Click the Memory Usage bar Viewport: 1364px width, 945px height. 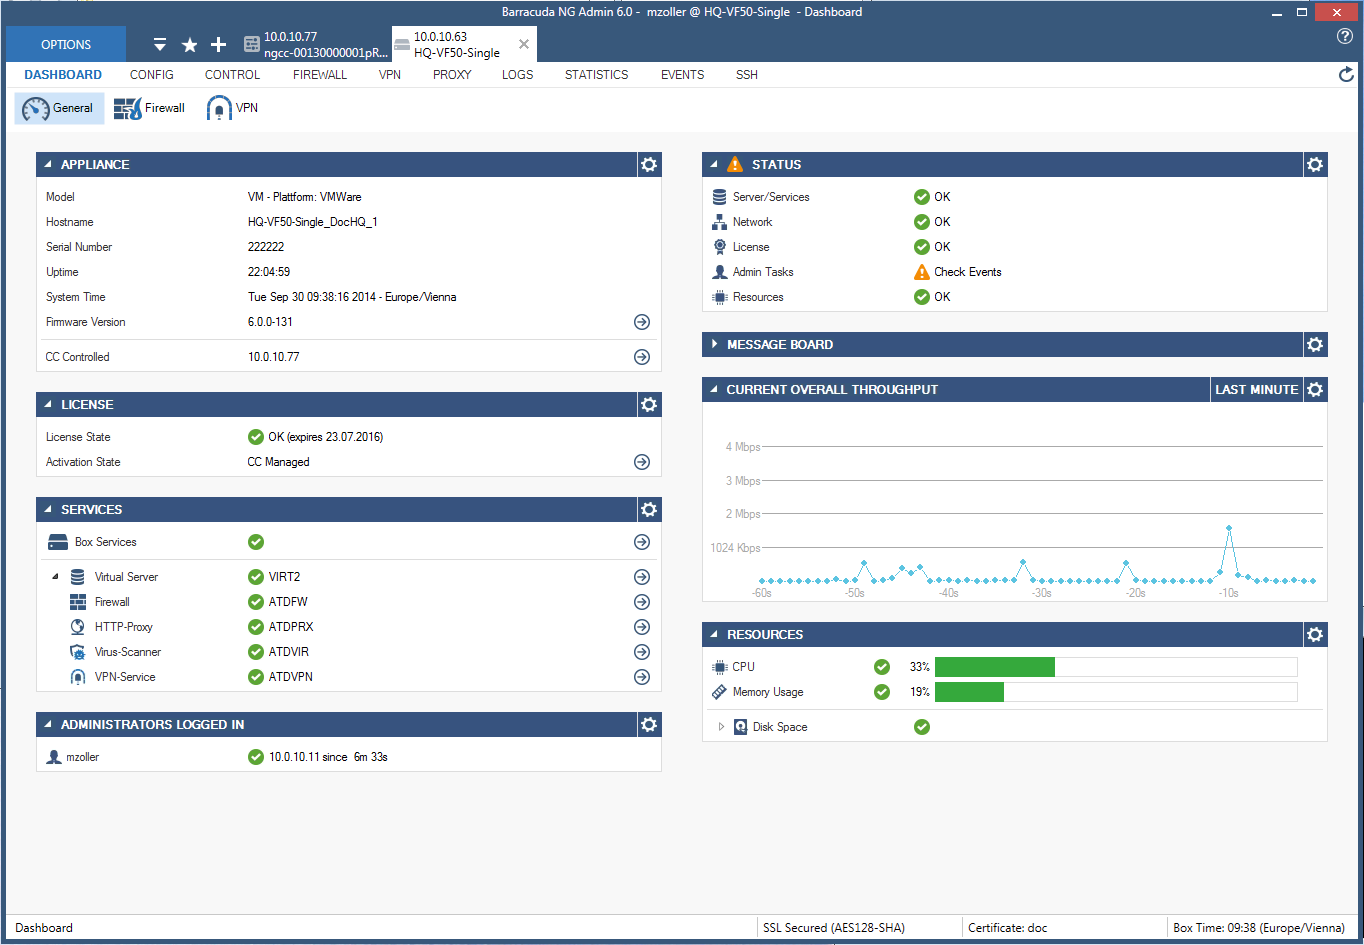[x=1116, y=692]
